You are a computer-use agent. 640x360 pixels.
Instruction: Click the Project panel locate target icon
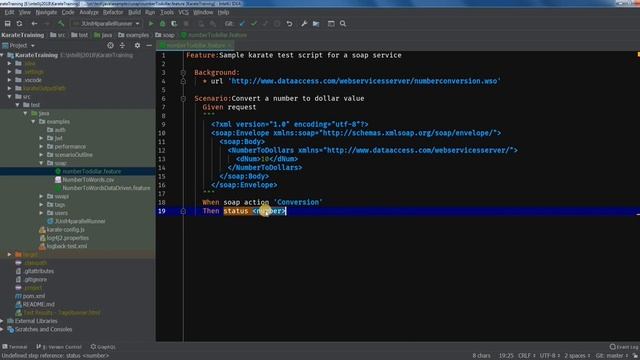click(x=110, y=45)
